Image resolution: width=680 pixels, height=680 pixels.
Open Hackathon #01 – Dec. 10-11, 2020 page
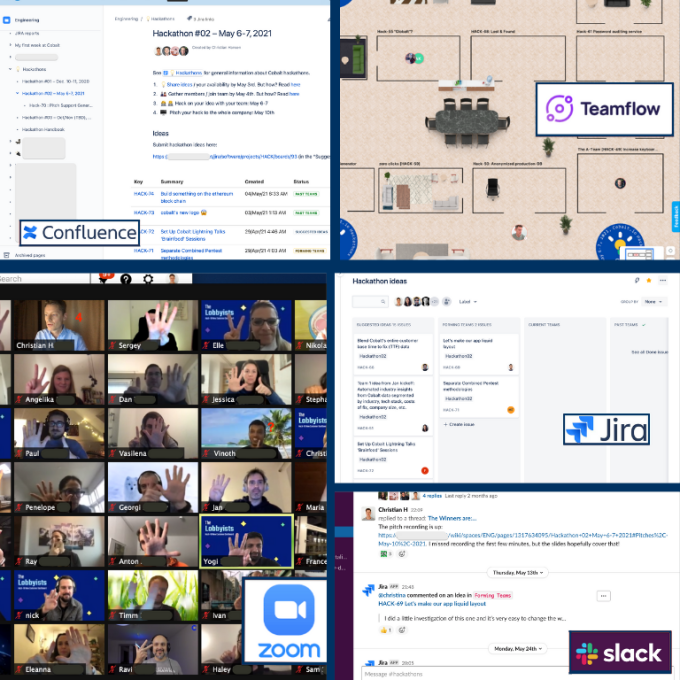[56, 81]
